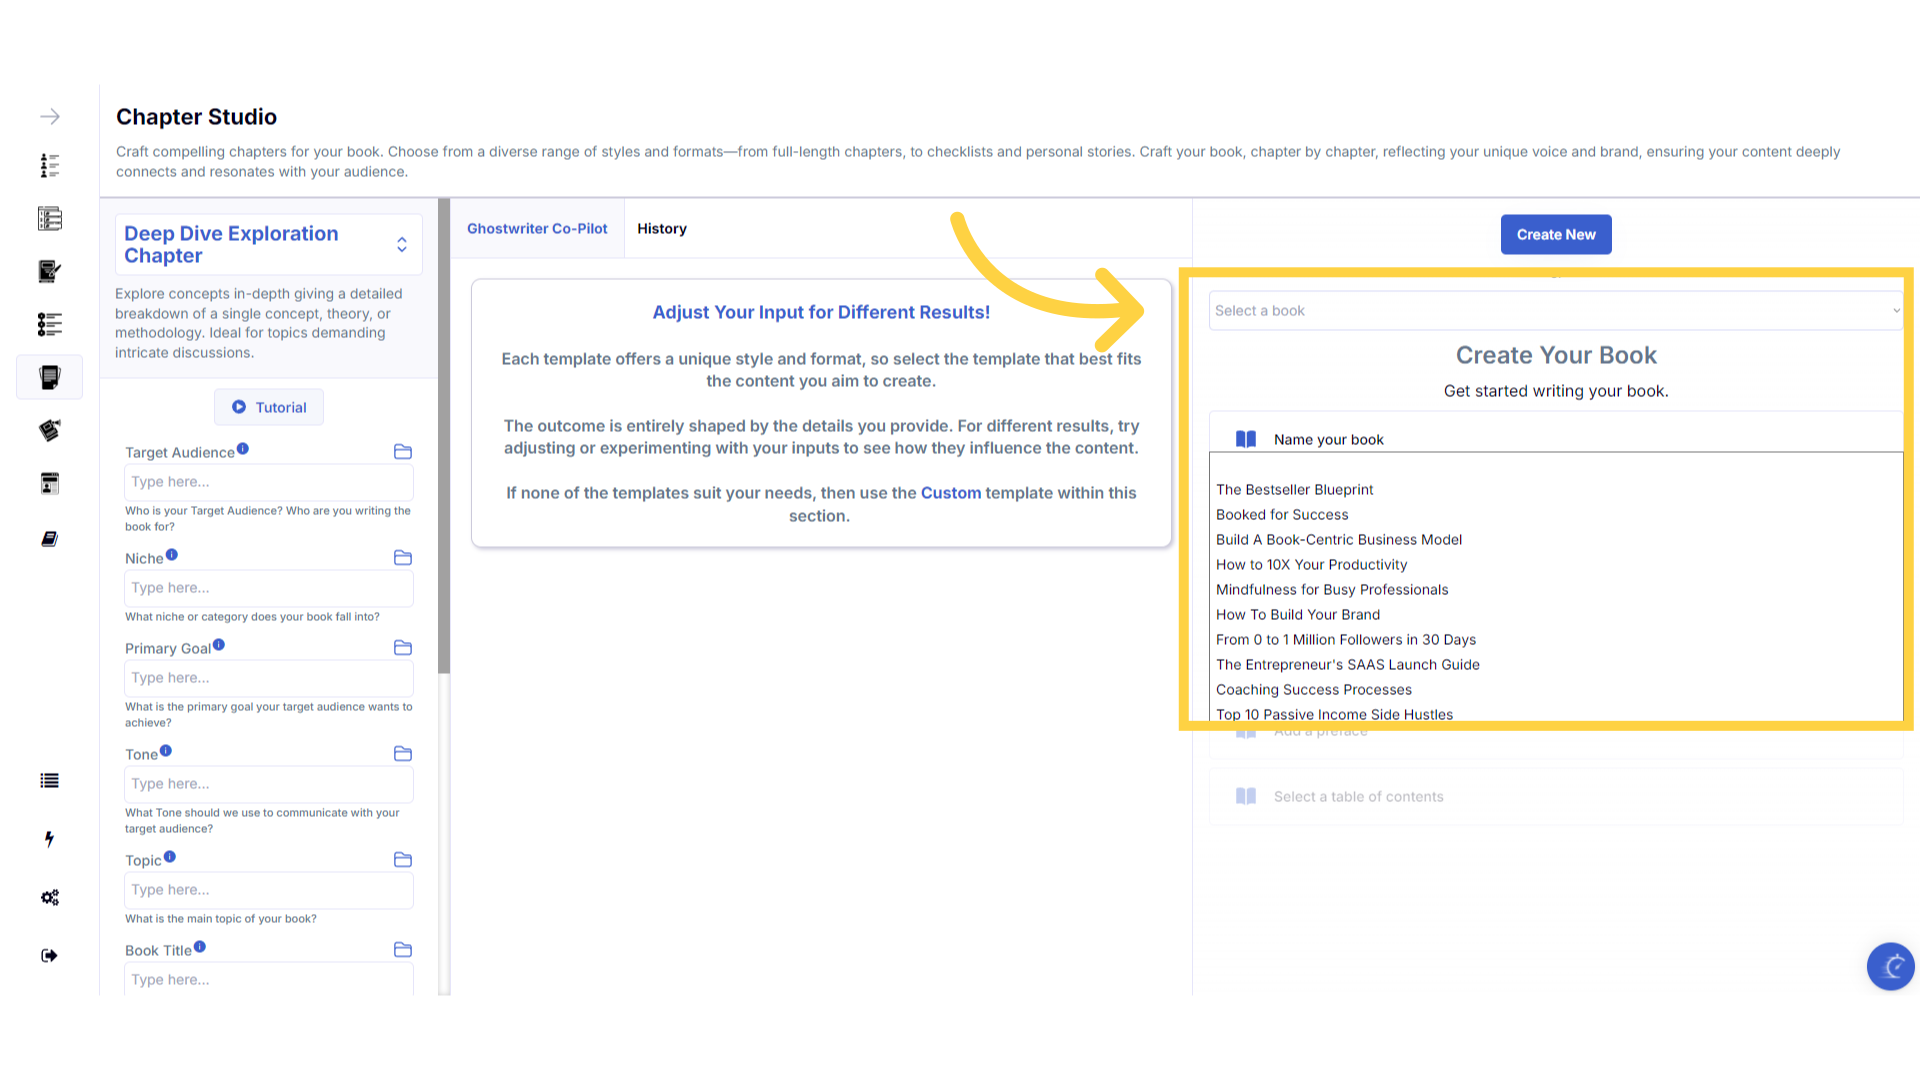Open saved folder for Niche field
Viewport: 1920px width, 1080px height.
(x=403, y=558)
